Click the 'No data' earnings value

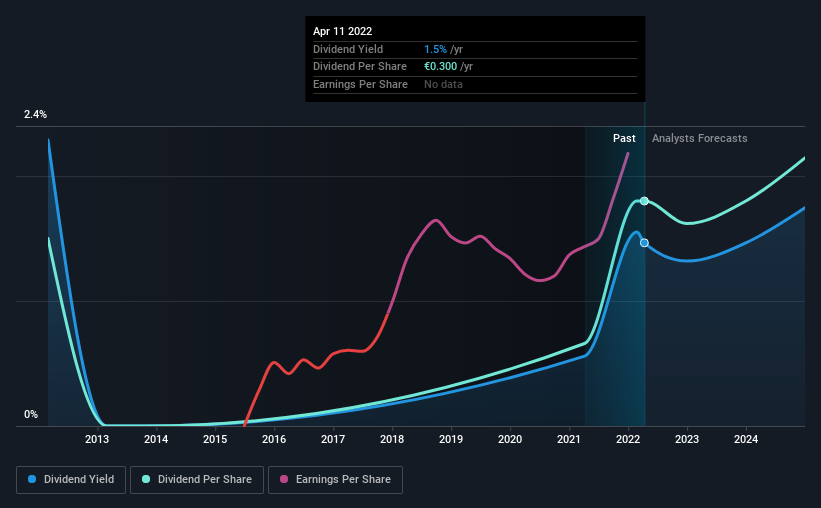coord(443,84)
